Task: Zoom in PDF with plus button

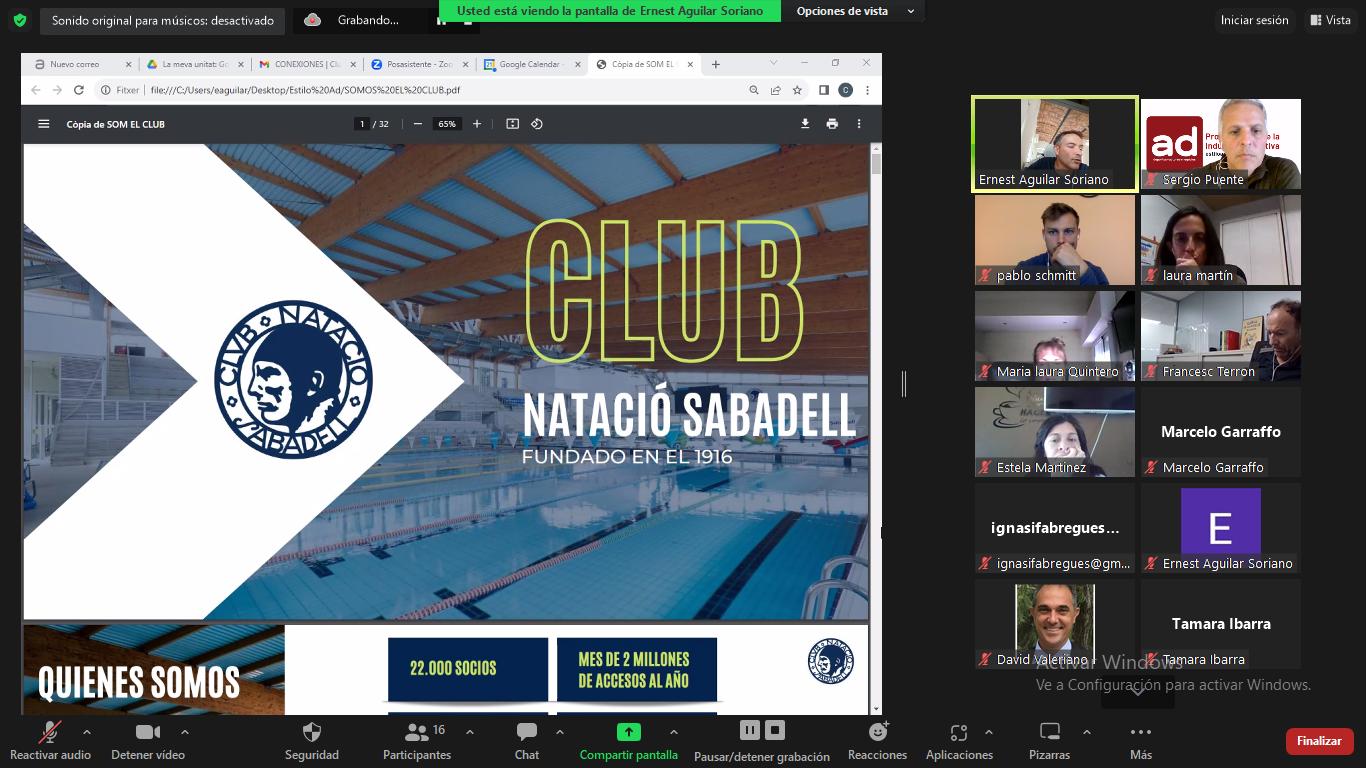Action: tap(477, 124)
